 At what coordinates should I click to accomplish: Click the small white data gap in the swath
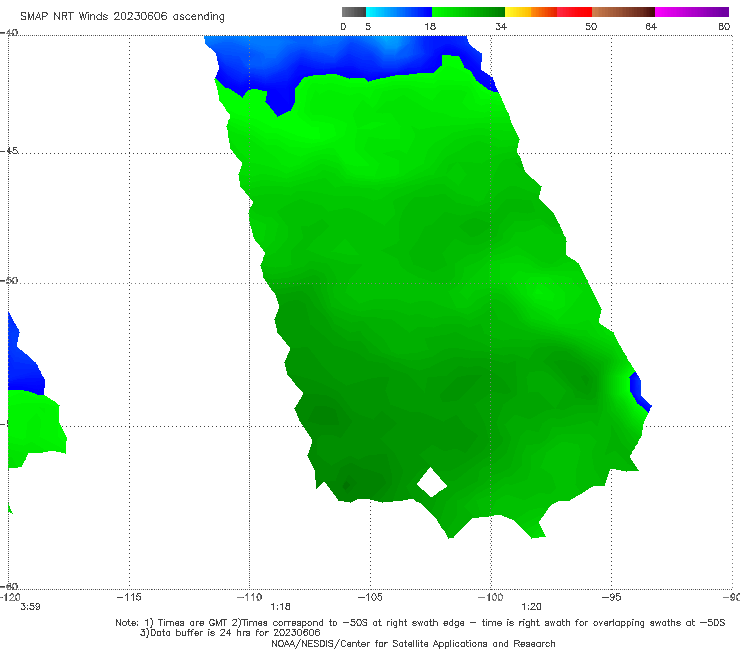click(x=432, y=482)
